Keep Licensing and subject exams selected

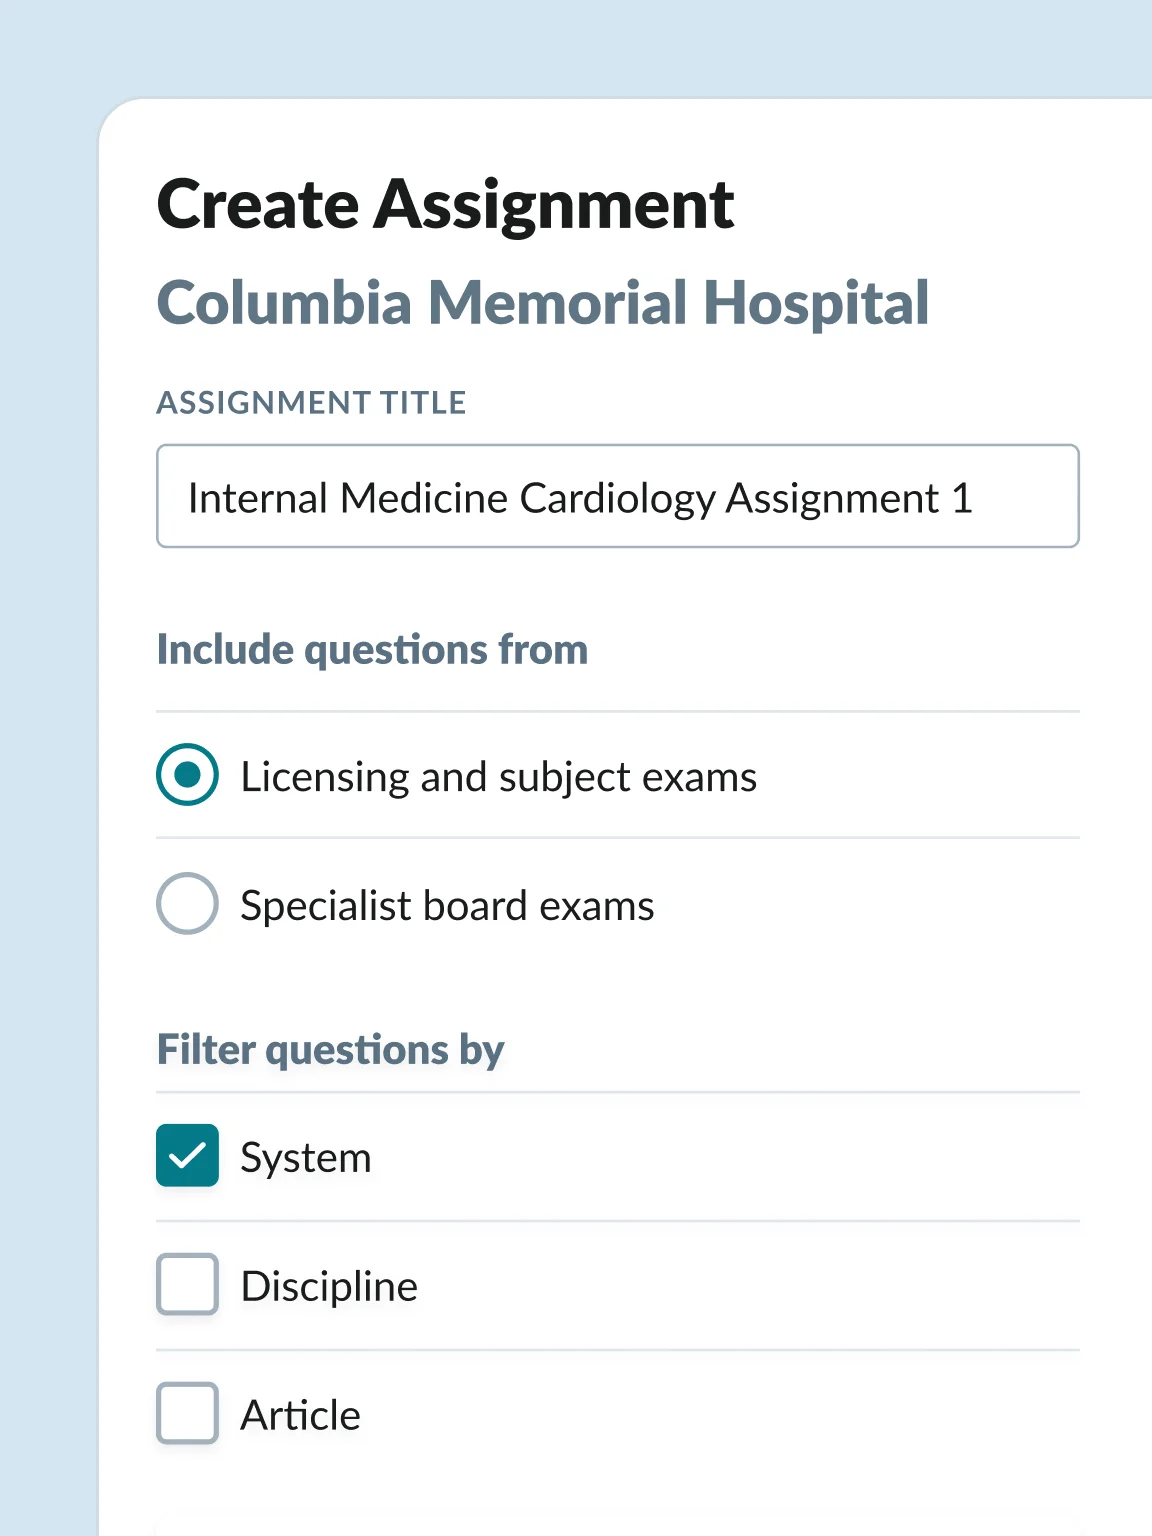click(186, 775)
